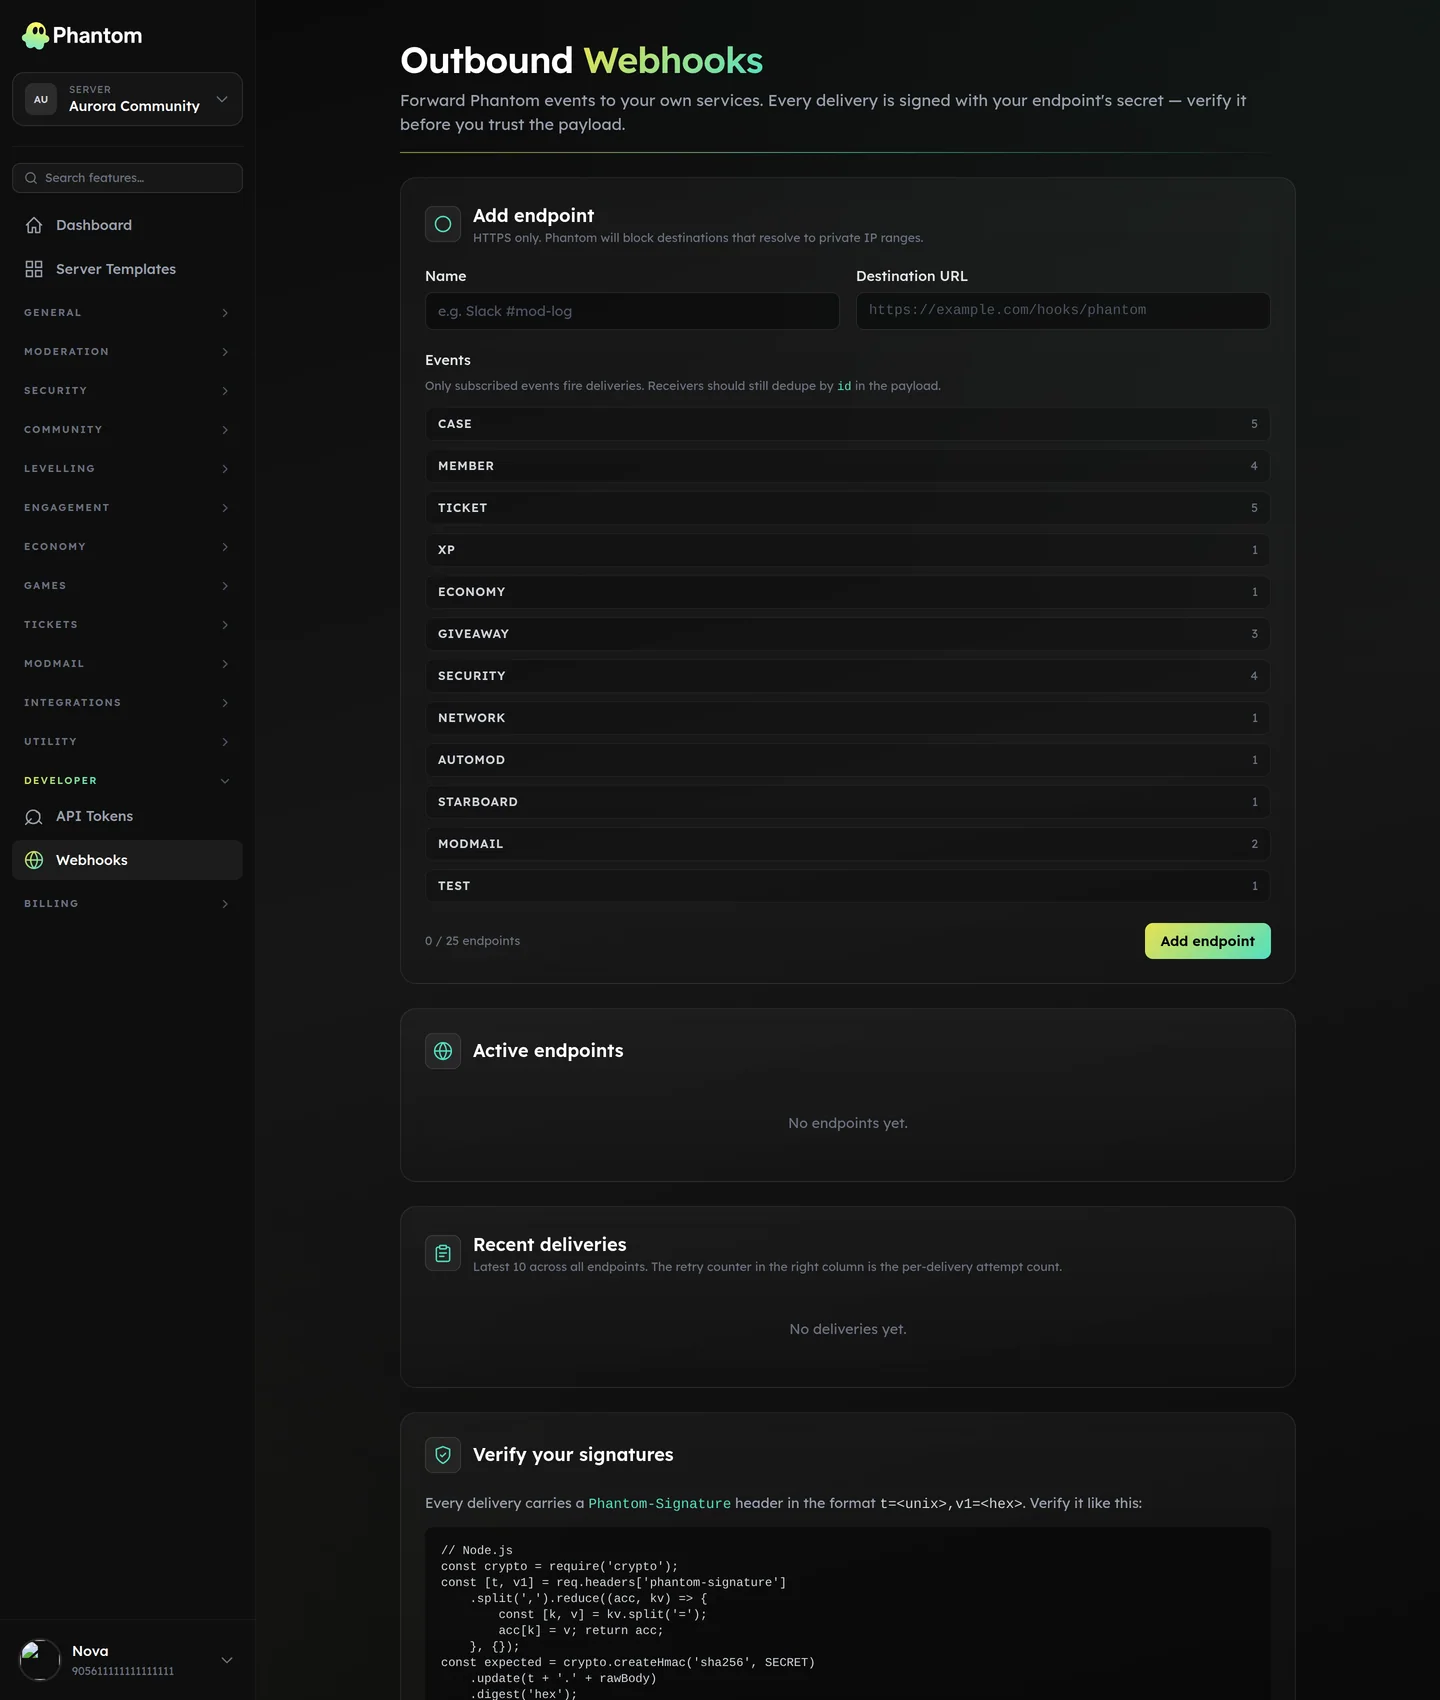Expand the ECONOMY events group

(847, 592)
